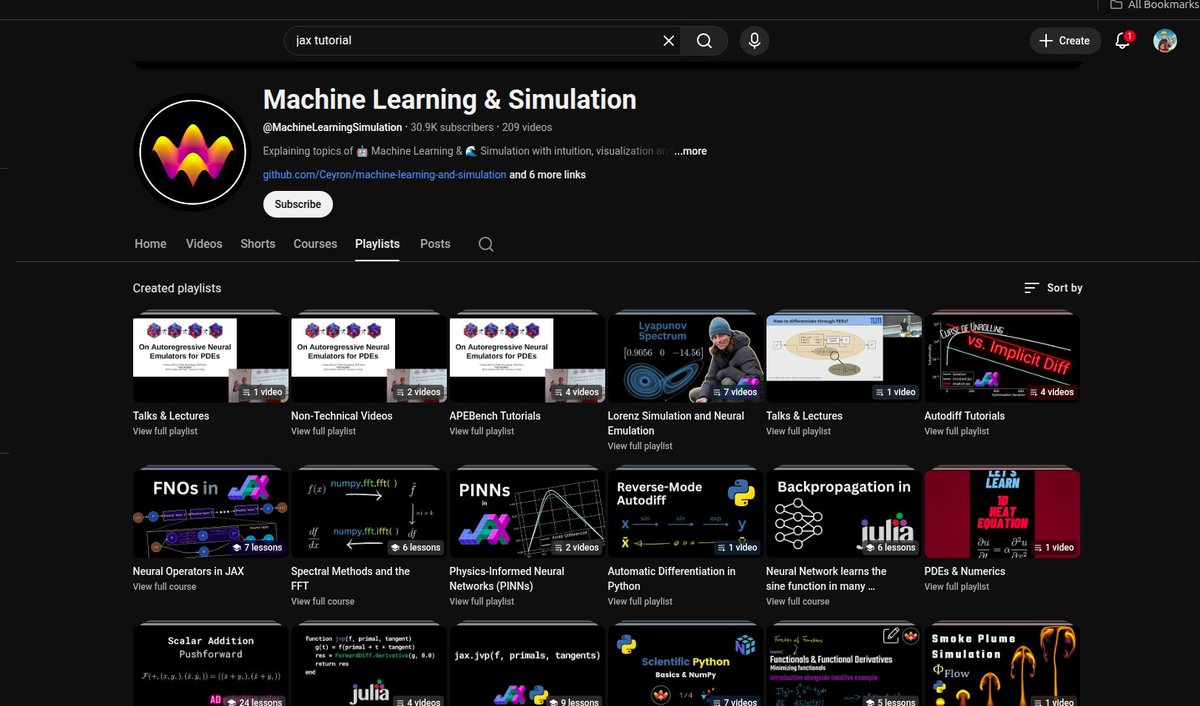
Task: Open the Spectral Methods FFT thumbnail
Action: 368,515
